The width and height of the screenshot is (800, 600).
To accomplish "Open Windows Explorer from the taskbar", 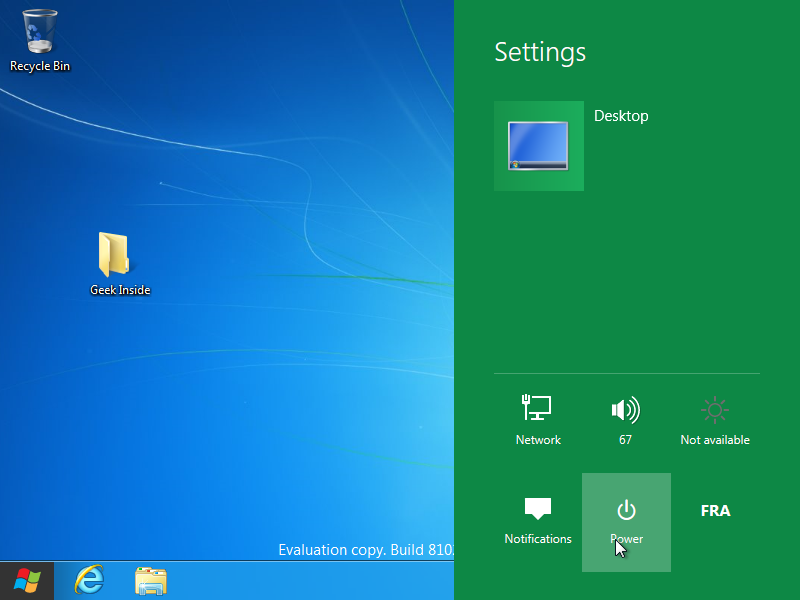I will (x=151, y=581).
